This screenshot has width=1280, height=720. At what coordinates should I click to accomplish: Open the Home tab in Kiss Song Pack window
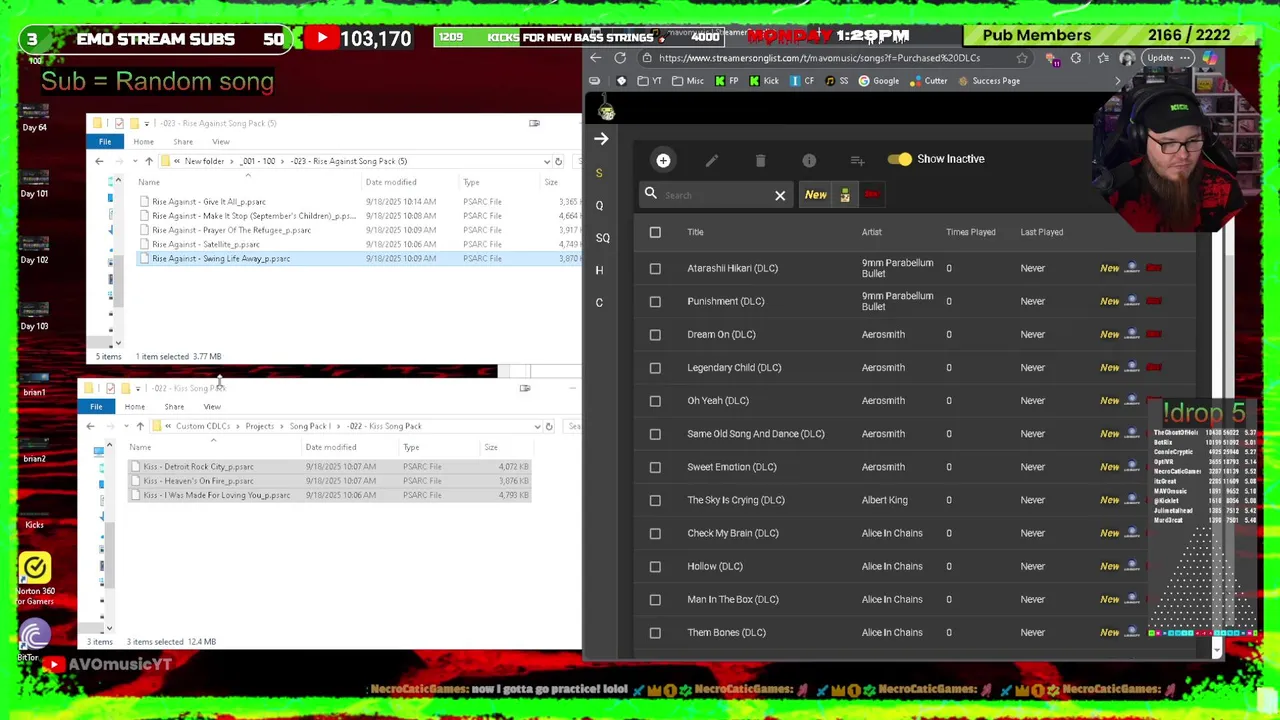point(134,407)
